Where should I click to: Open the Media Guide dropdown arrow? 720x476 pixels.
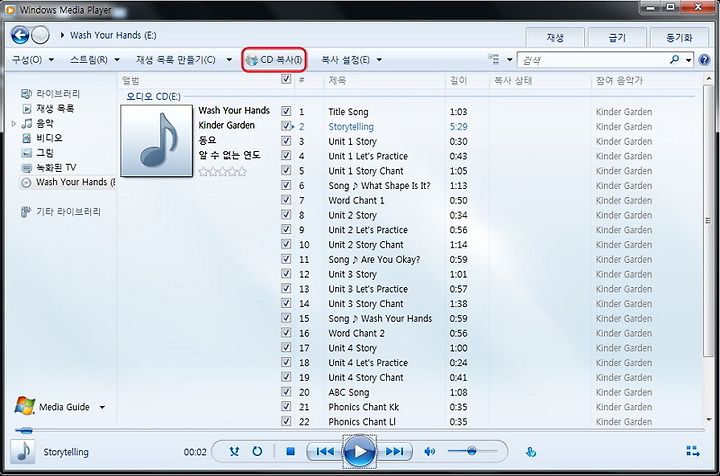pos(102,407)
